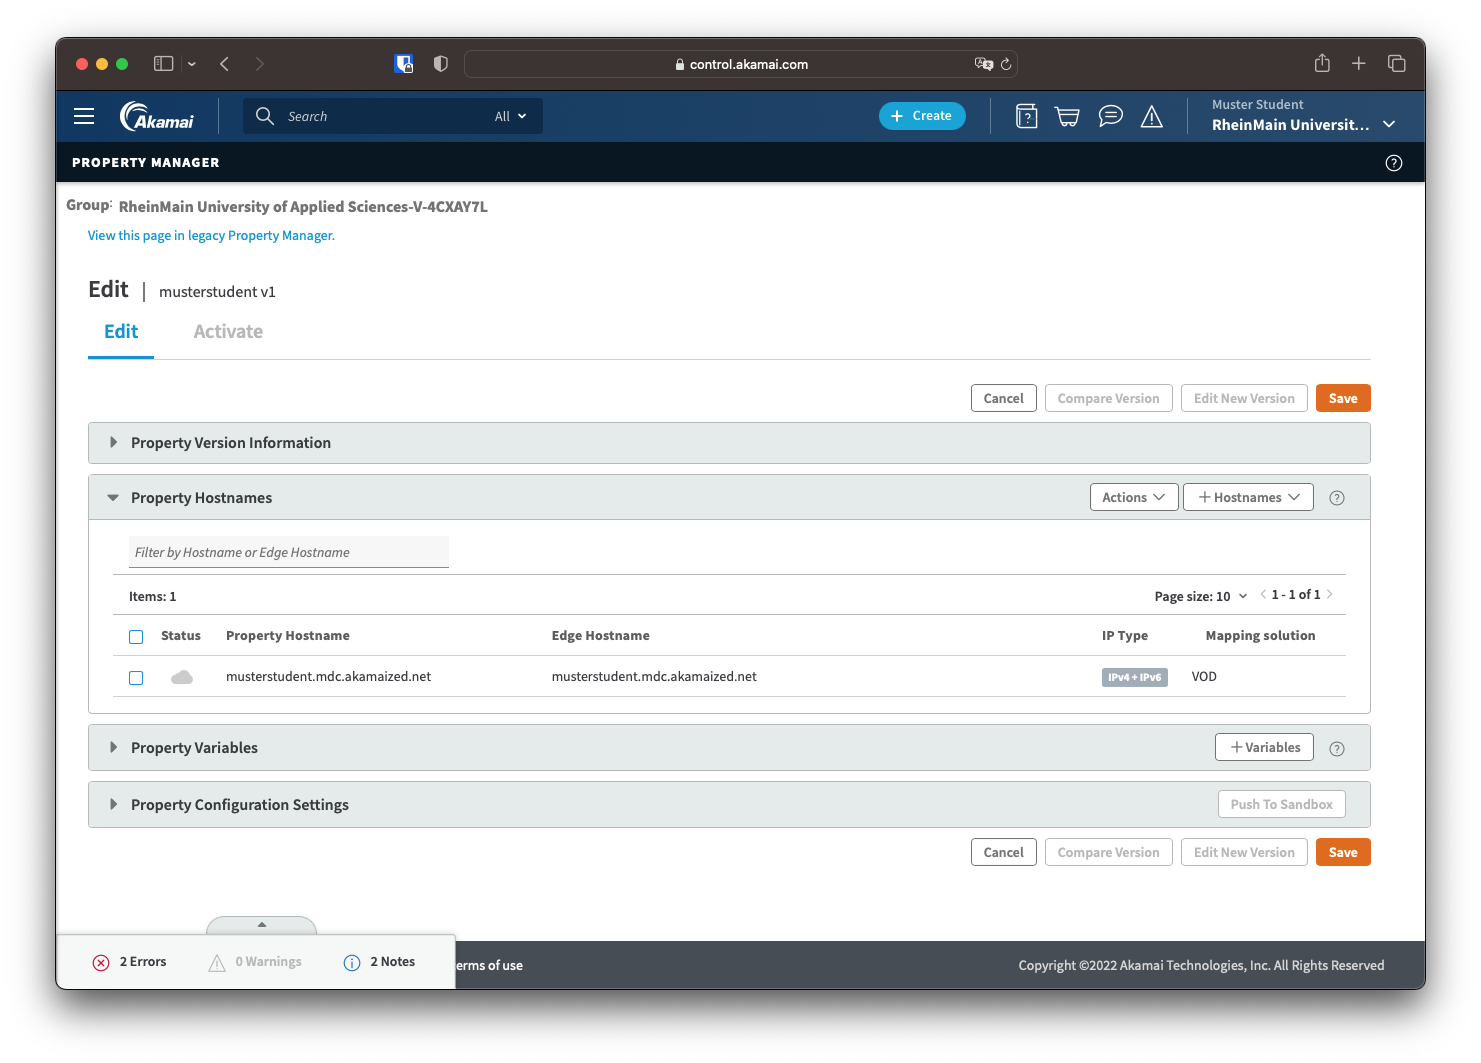
Task: Open the account switcher dropdown
Action: (x=1389, y=124)
